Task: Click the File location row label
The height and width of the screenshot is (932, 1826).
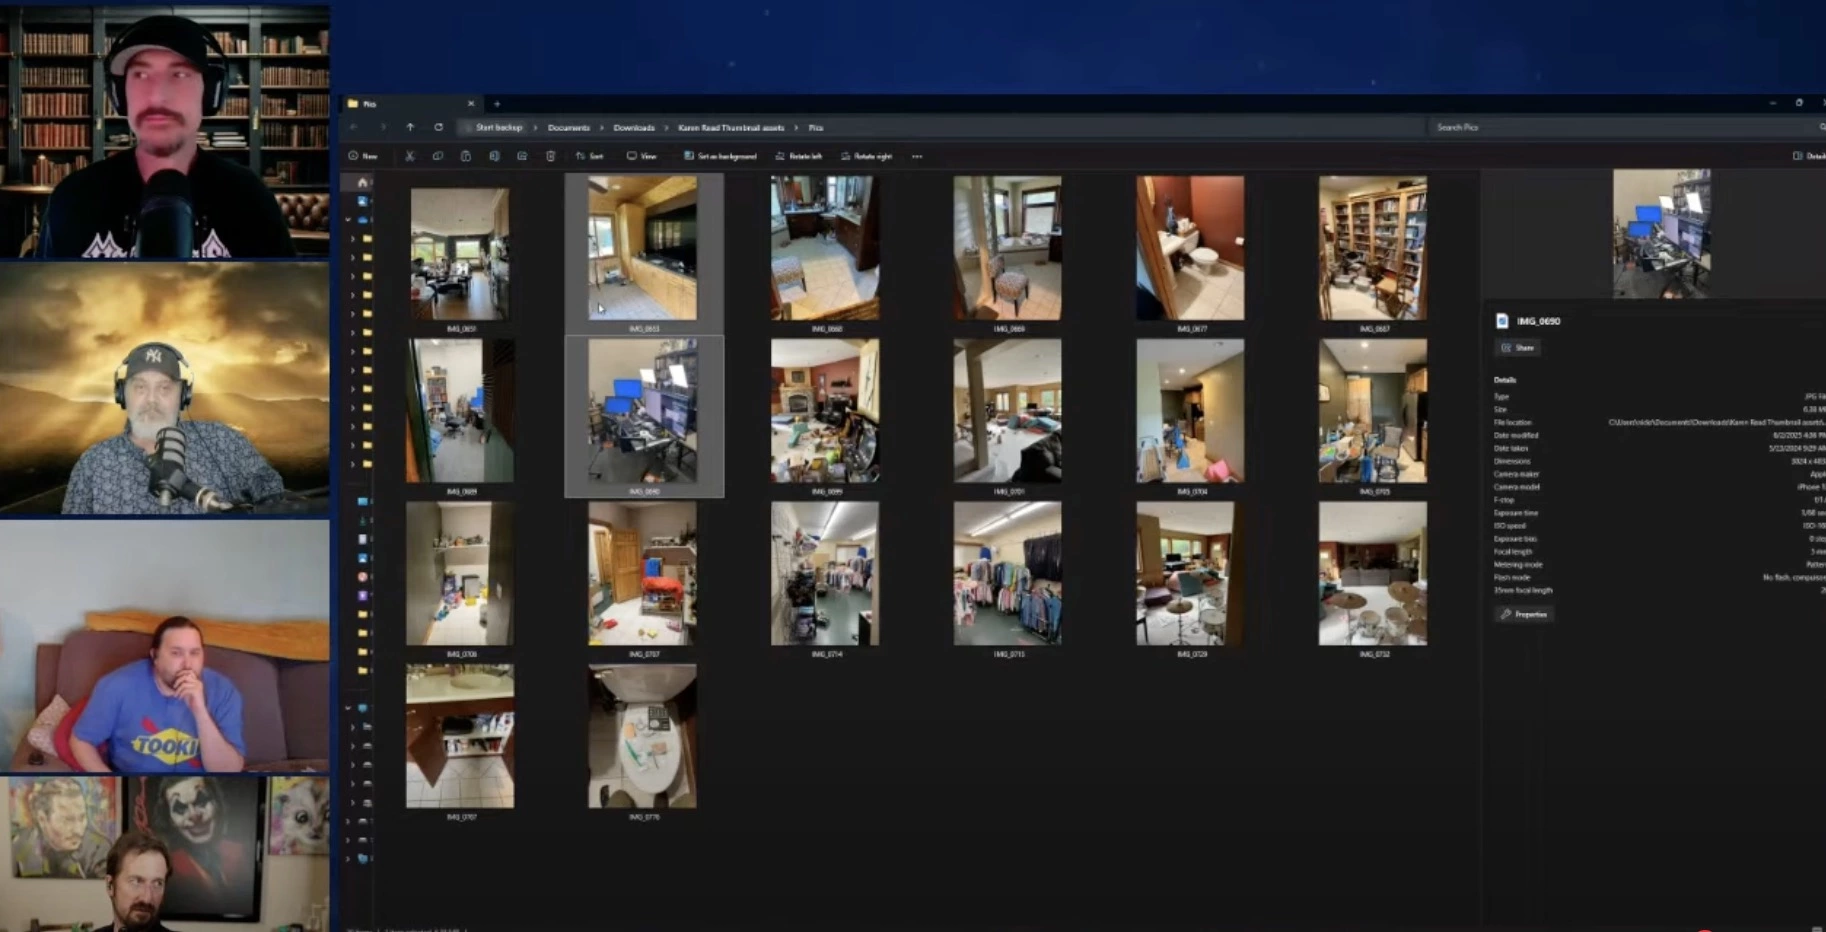Action: tap(1512, 422)
